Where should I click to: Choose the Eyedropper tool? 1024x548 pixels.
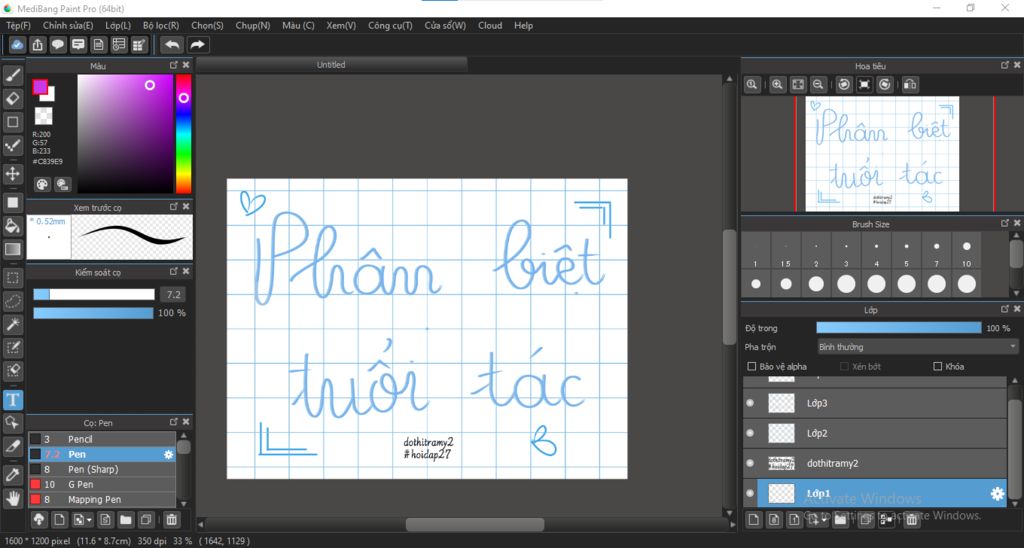coord(13,473)
